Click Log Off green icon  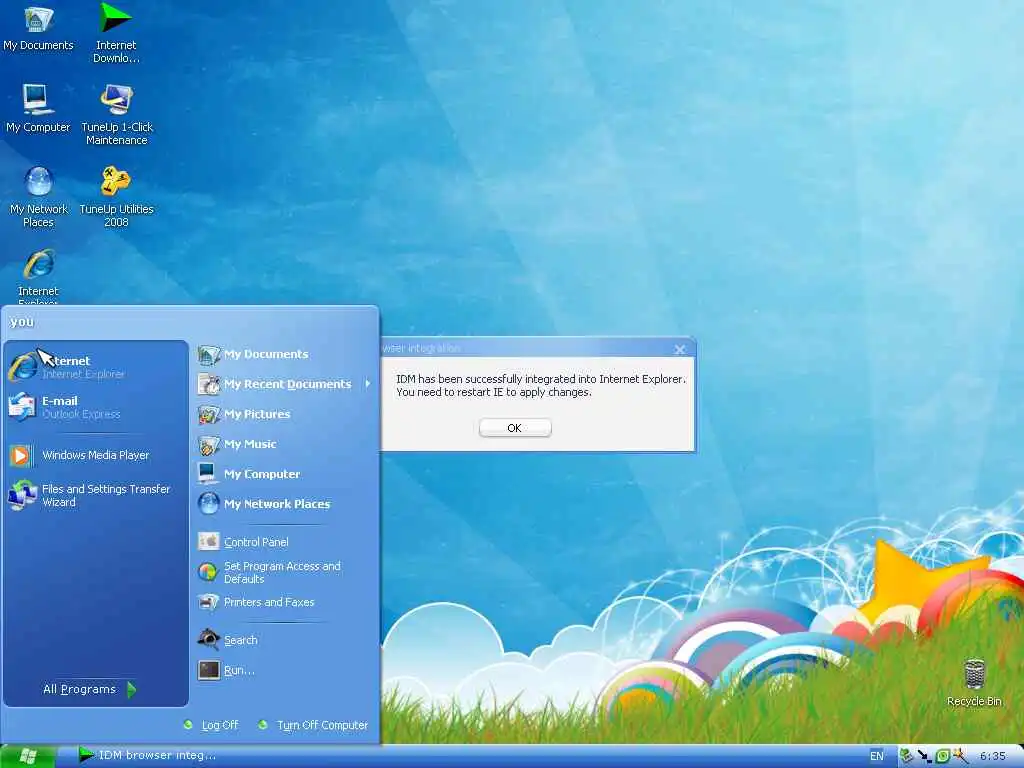188,724
